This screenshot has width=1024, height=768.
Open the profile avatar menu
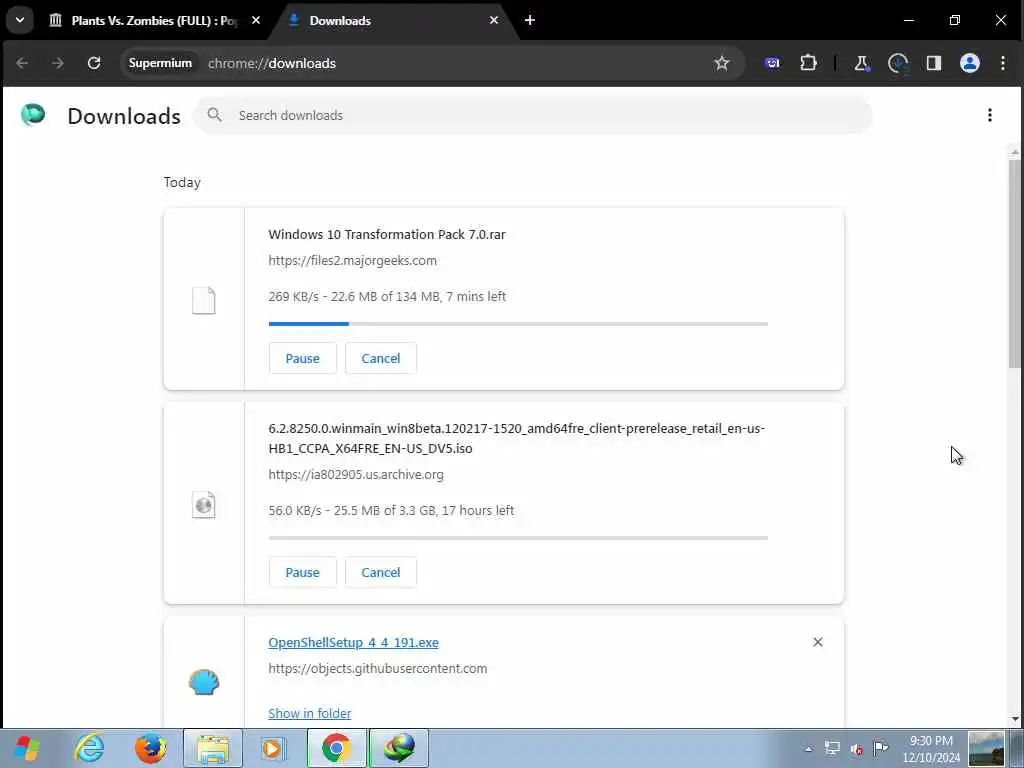(x=969, y=63)
